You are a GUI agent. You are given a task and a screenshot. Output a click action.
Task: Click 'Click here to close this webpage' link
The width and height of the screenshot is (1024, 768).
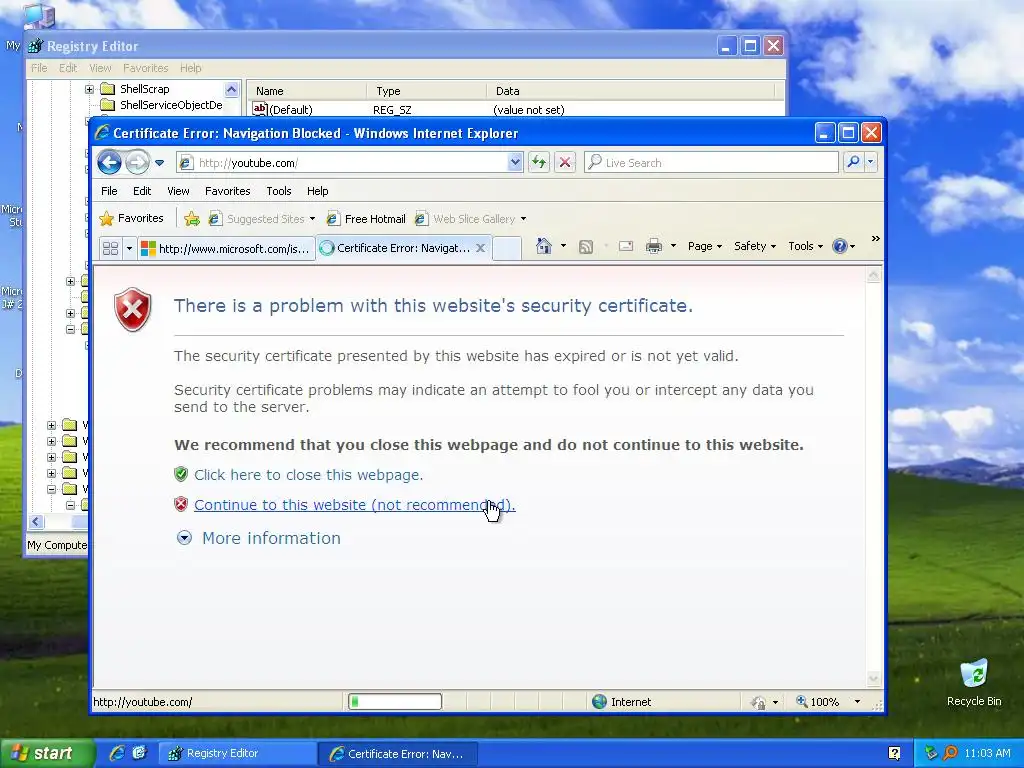[x=308, y=475]
